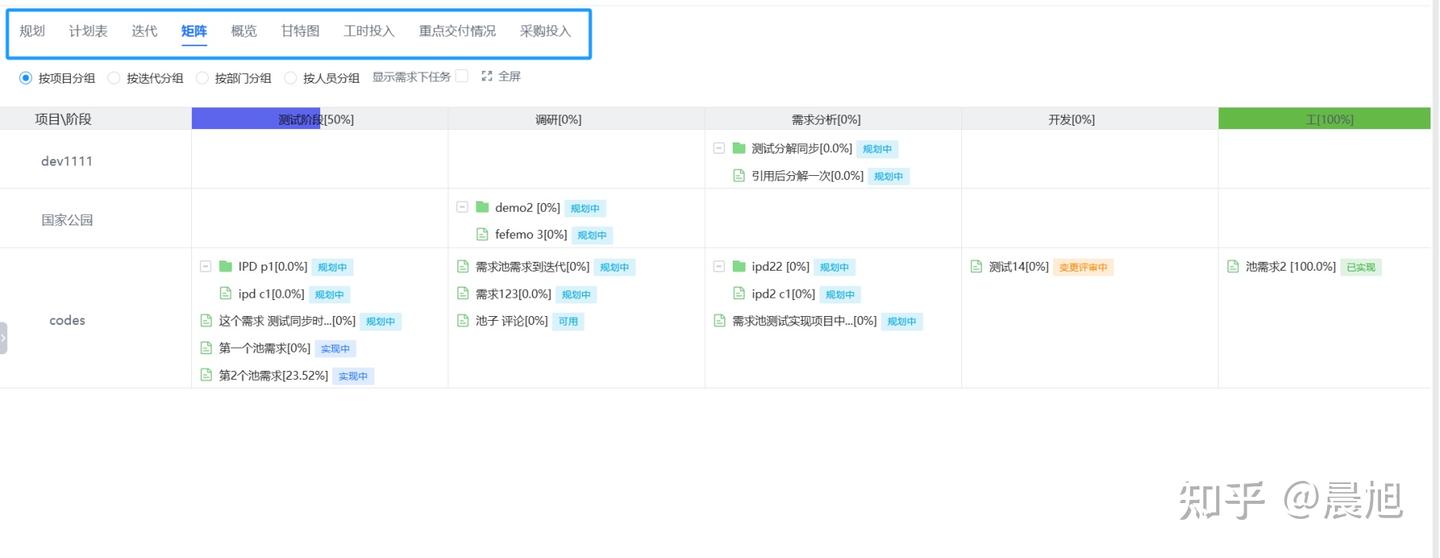Open the 工时投入 tab
The image size is (1440, 558).
pos(369,31)
